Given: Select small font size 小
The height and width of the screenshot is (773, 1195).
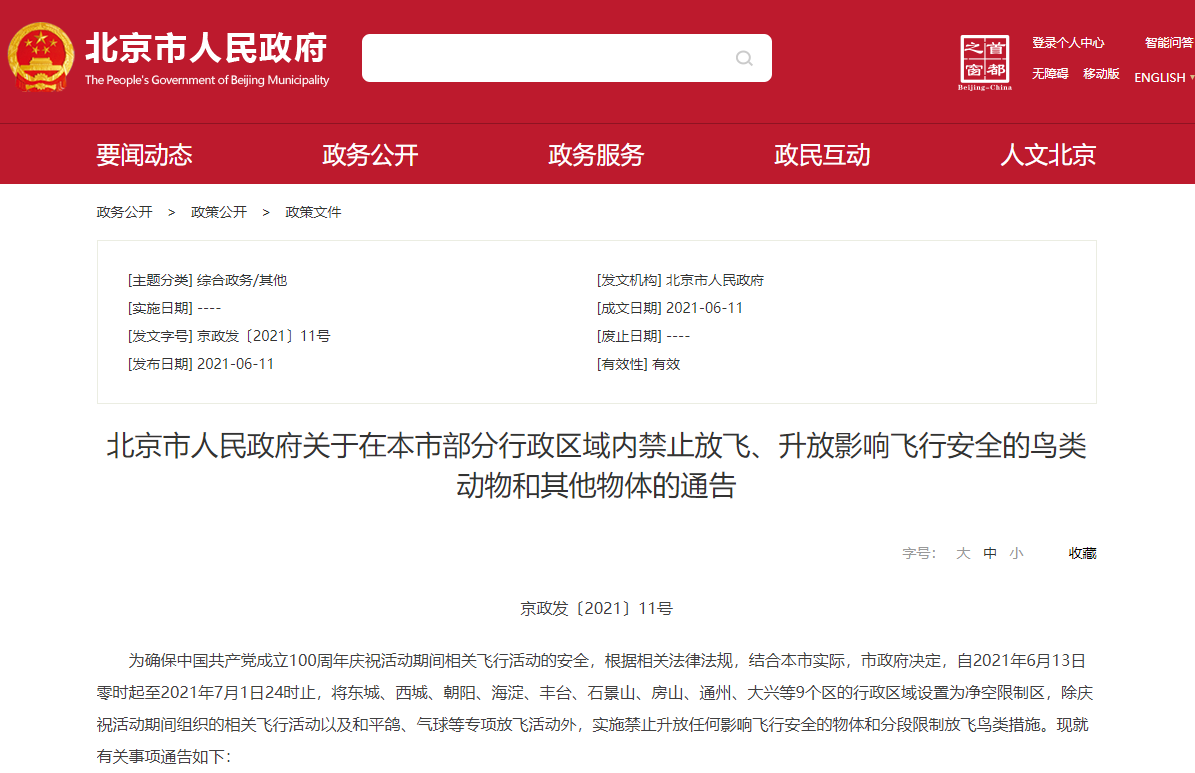Looking at the screenshot, I should (x=1016, y=553).
